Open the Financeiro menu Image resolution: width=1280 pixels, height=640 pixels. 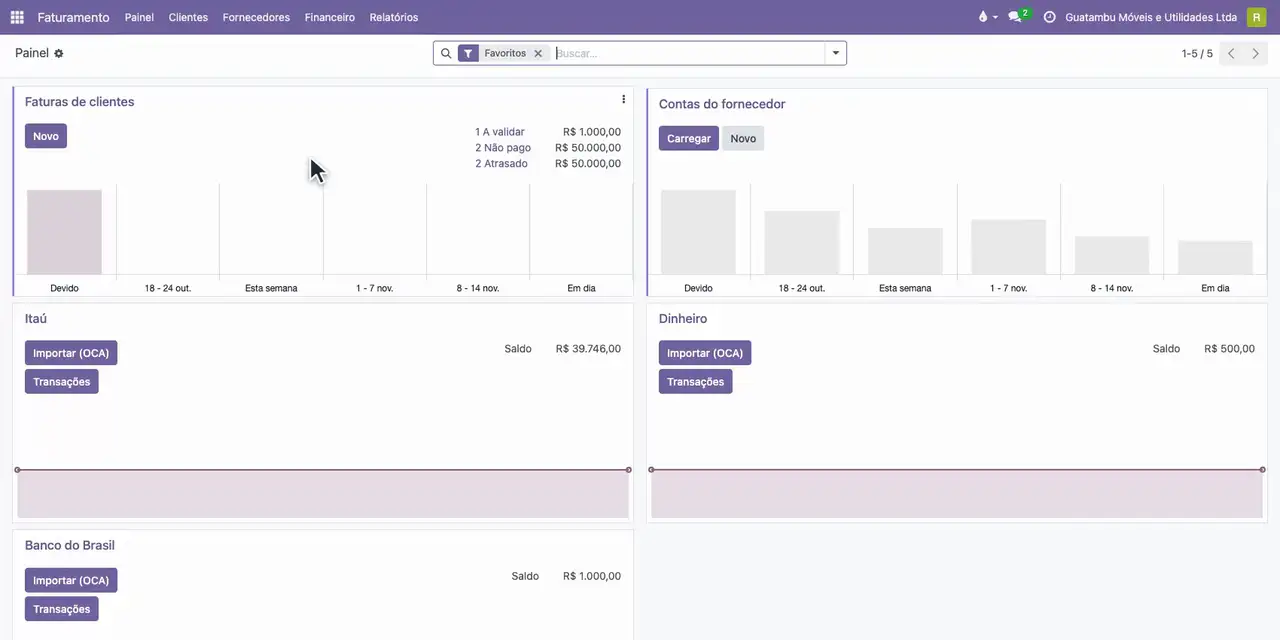click(330, 17)
